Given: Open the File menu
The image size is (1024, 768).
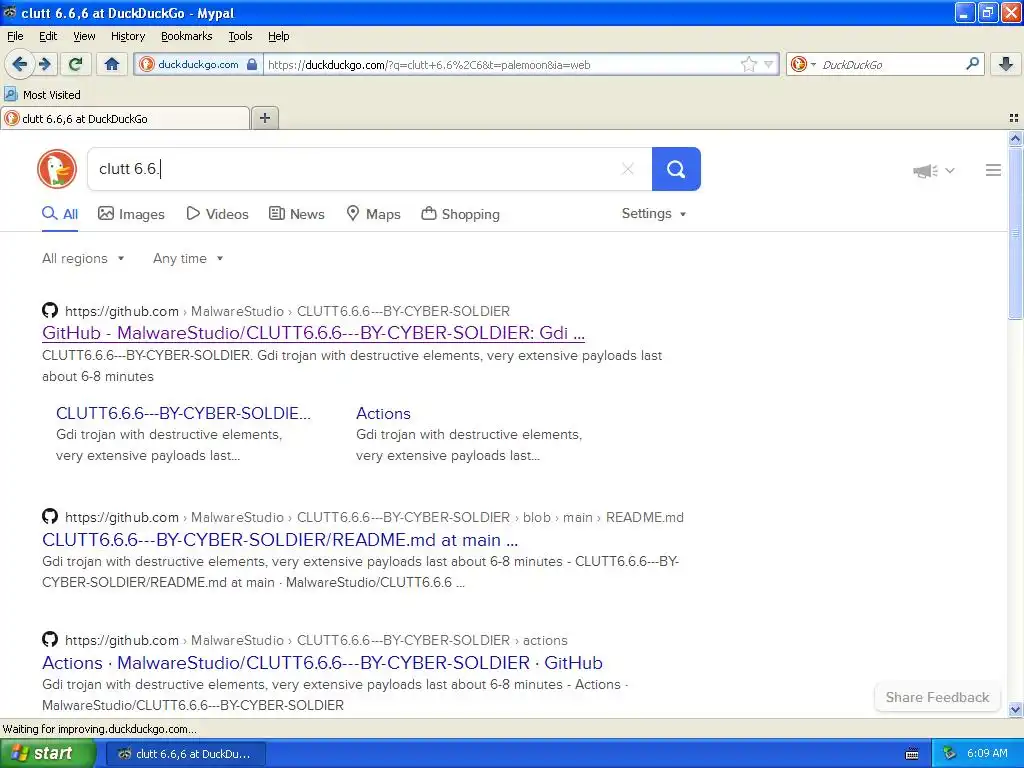Looking at the screenshot, I should (x=15, y=36).
